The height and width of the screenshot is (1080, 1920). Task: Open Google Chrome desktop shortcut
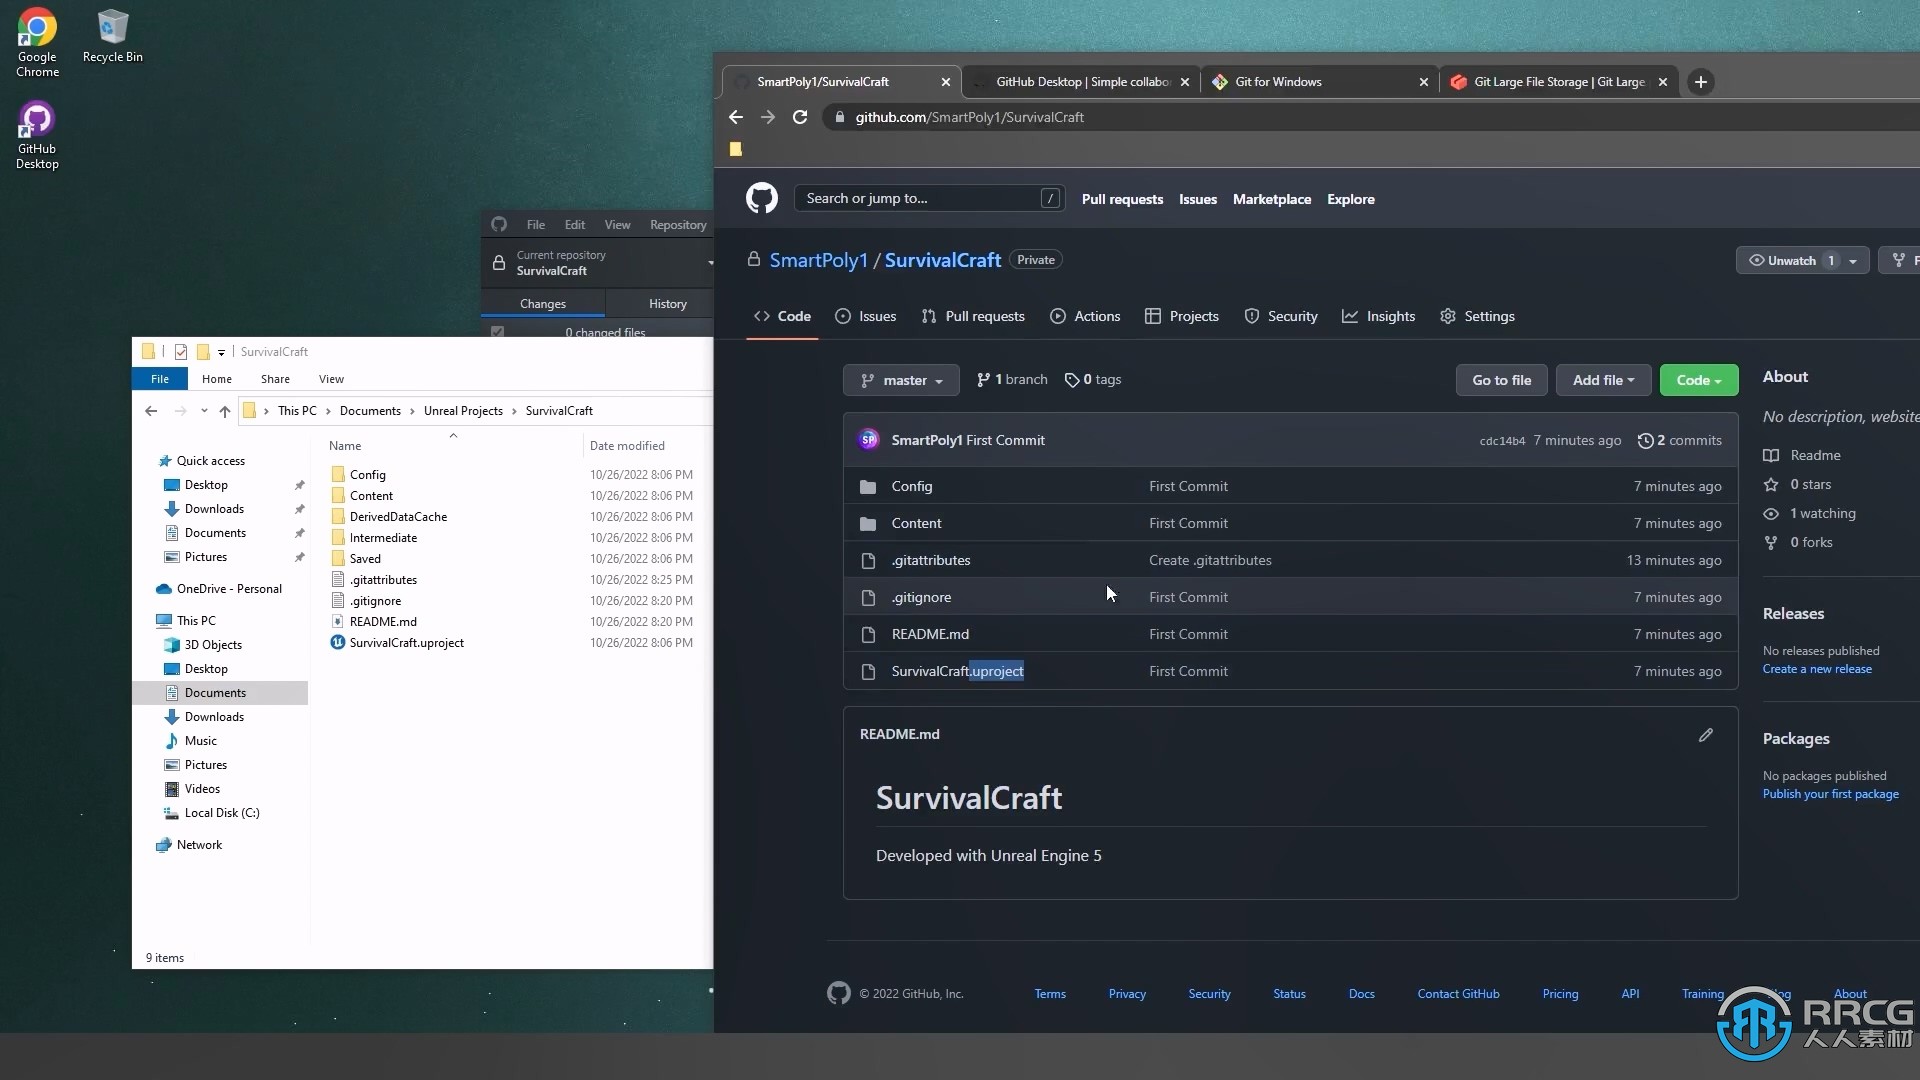(37, 42)
